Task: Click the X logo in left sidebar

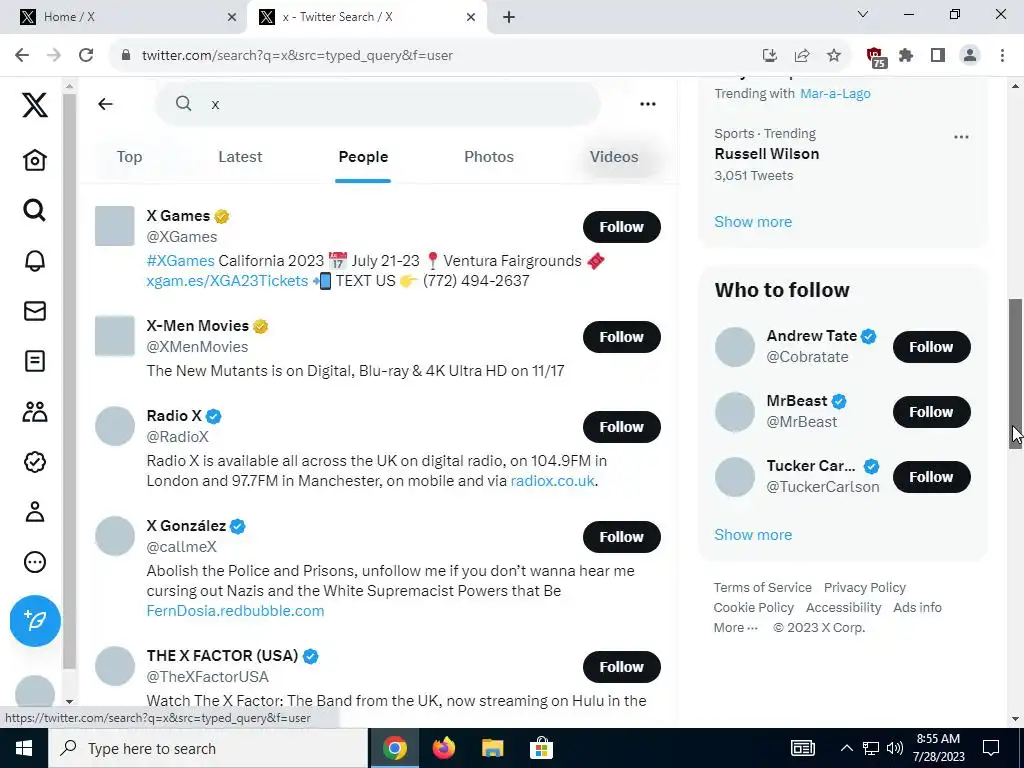Action: tap(35, 105)
